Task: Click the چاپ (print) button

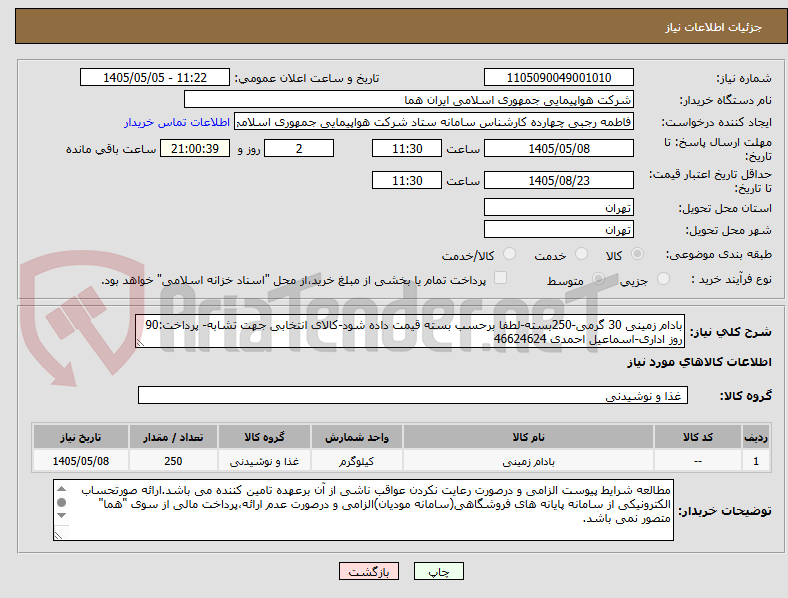Action: pyautogui.click(x=438, y=571)
